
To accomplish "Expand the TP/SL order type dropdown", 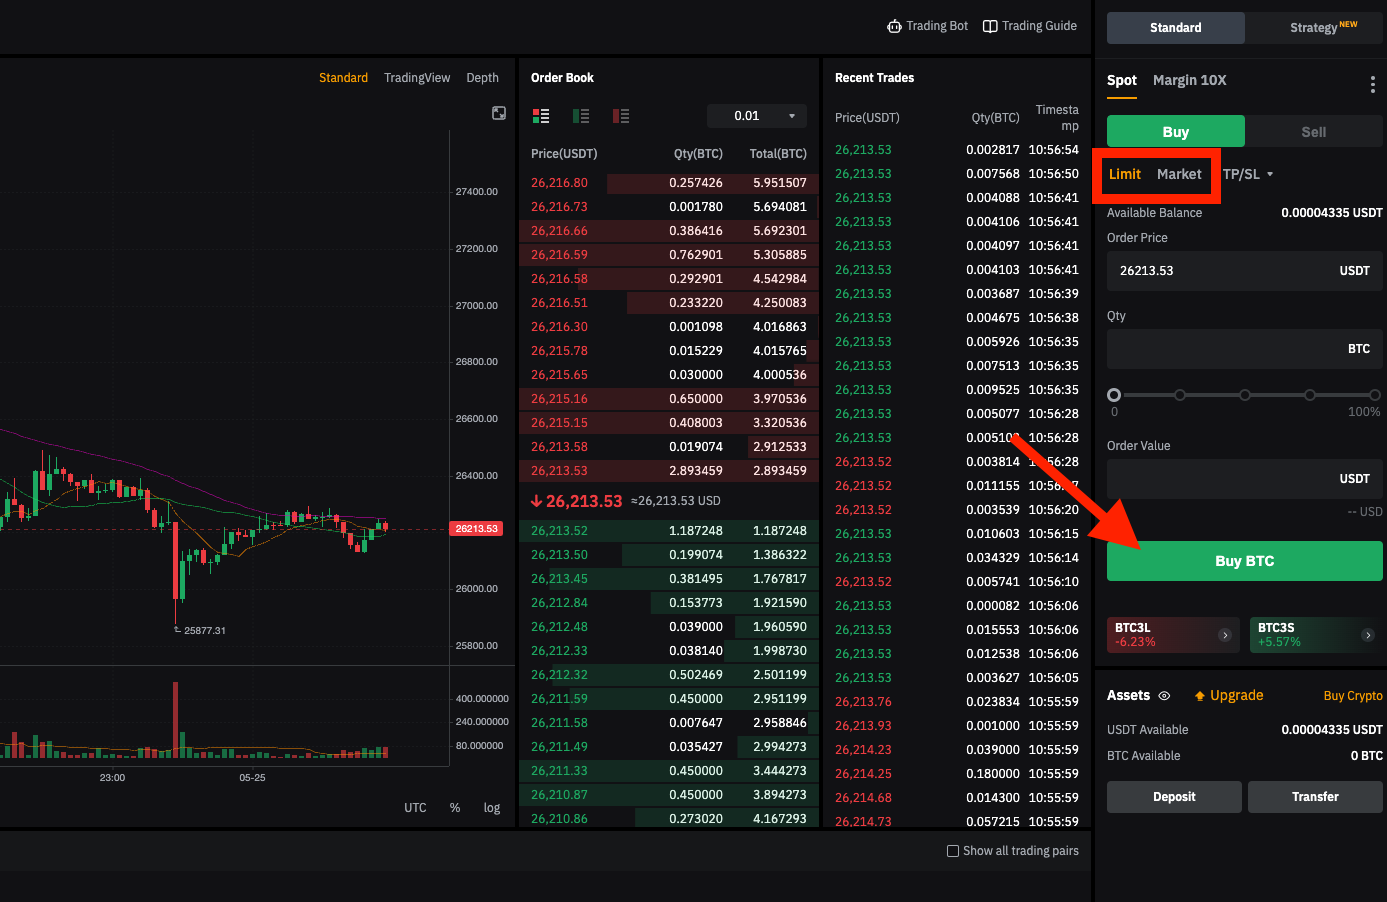I will [x=1248, y=174].
